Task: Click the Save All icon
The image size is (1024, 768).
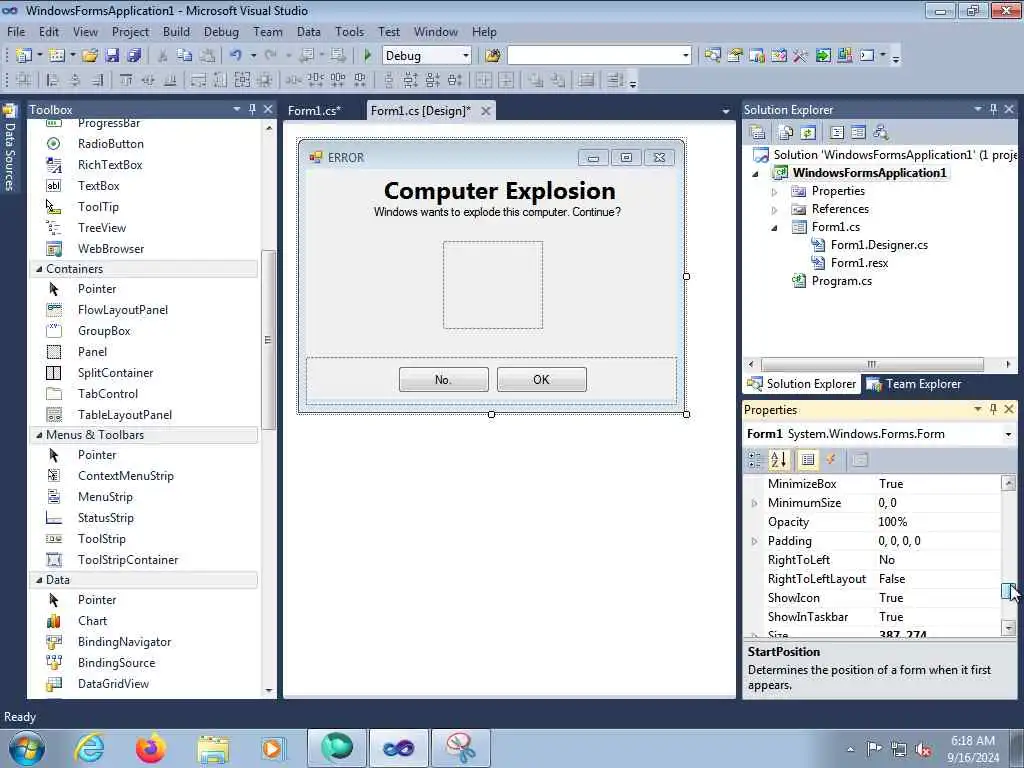Action: [134, 56]
